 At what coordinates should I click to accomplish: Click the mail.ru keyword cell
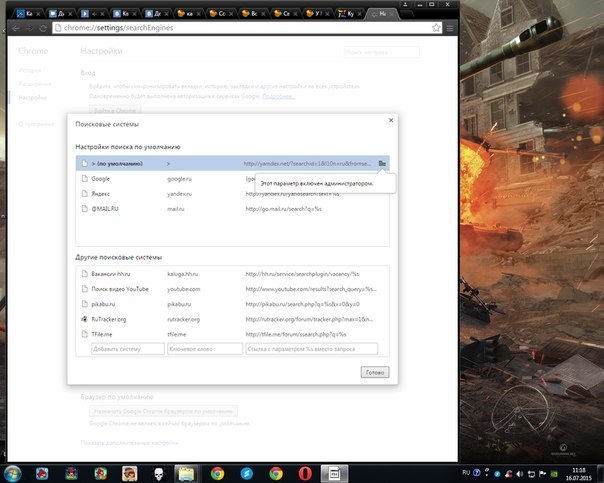pyautogui.click(x=176, y=209)
